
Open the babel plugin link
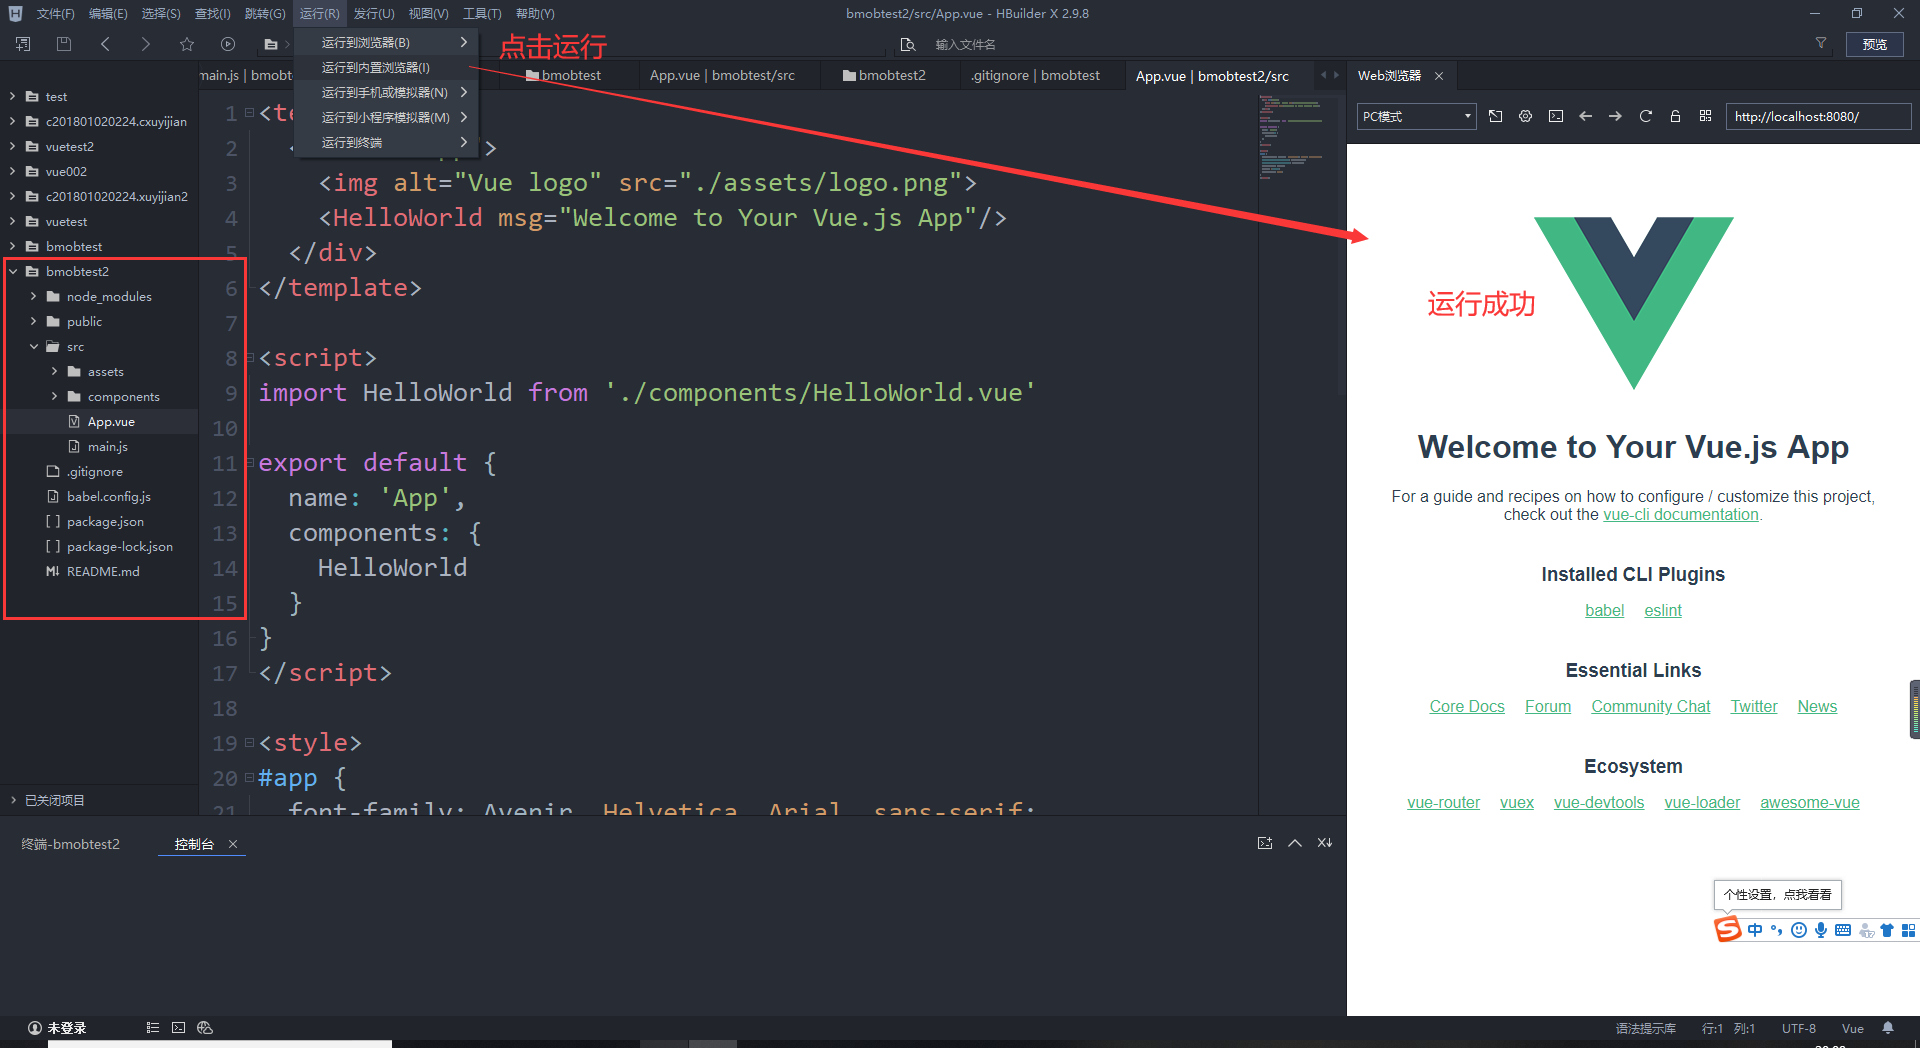pos(1604,610)
